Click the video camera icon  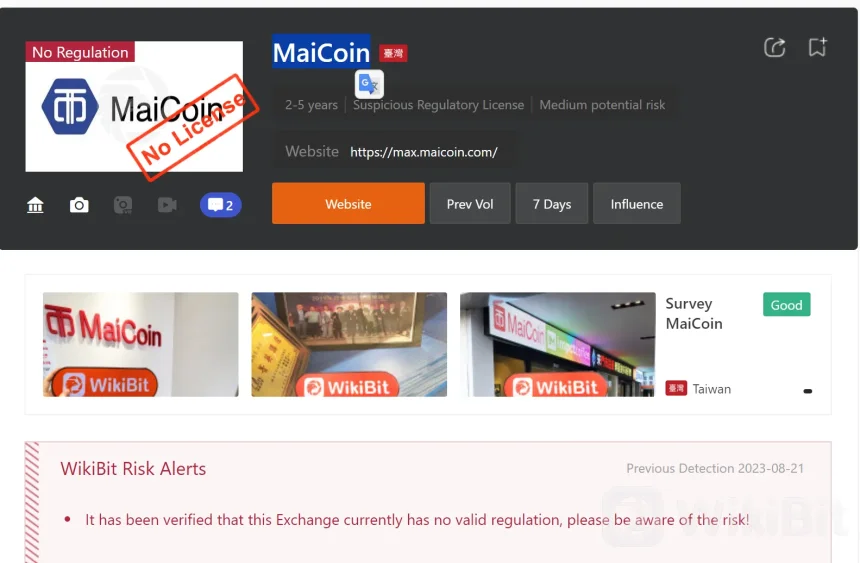167,205
